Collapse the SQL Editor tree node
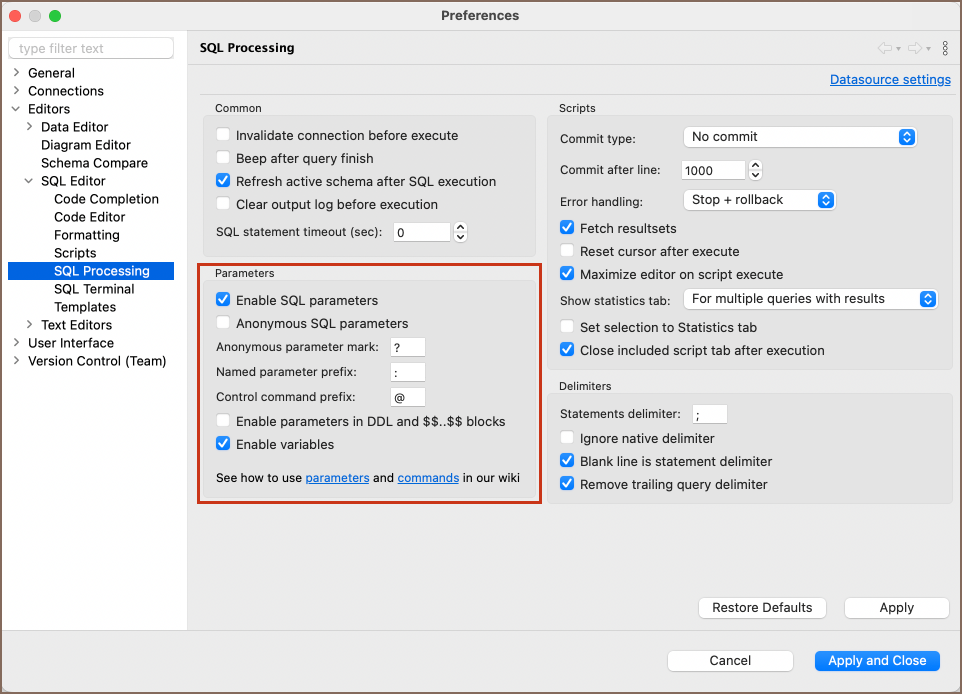Viewport: 962px width, 694px height. point(29,181)
